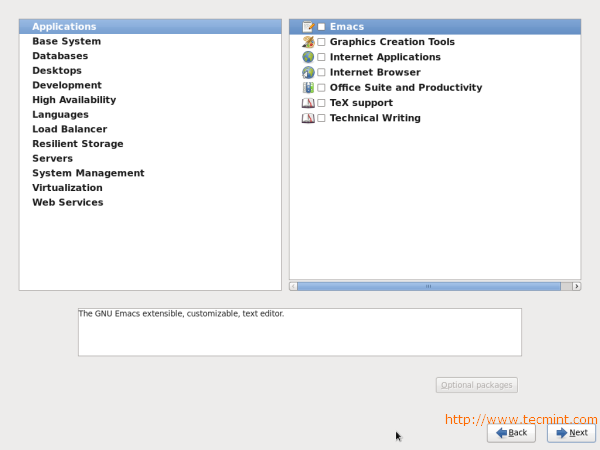Select the TeX support row text
The image size is (600, 450).
361,103
